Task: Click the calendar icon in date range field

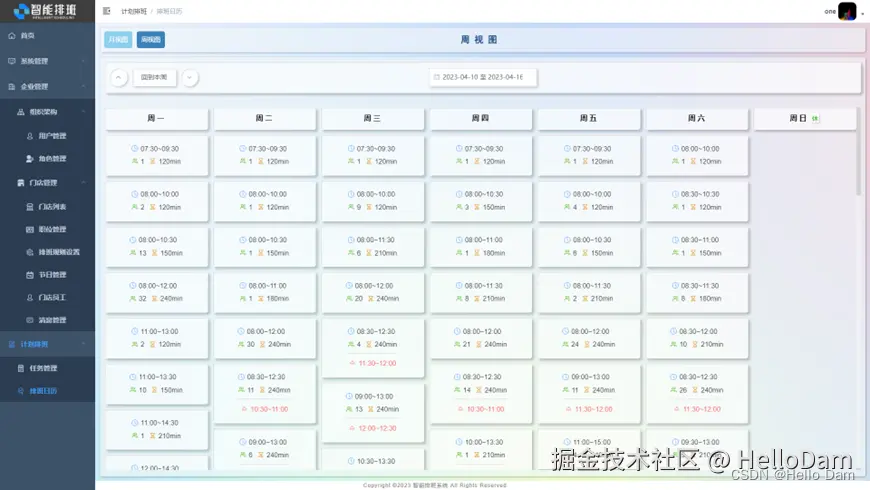Action: point(437,77)
